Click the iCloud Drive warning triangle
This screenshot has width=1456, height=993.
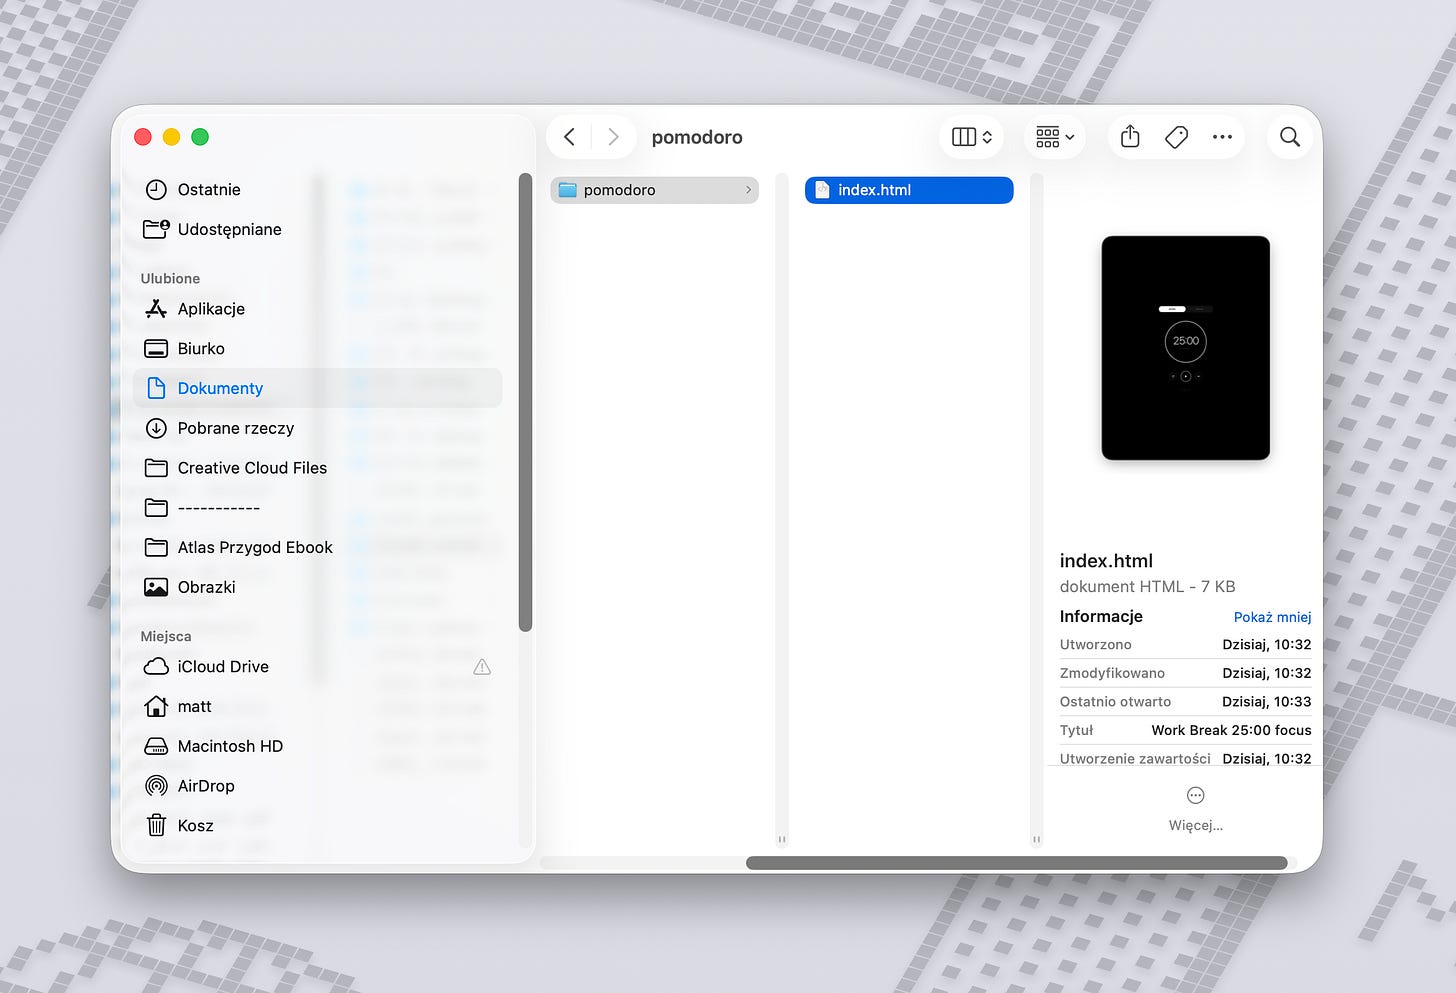482,667
